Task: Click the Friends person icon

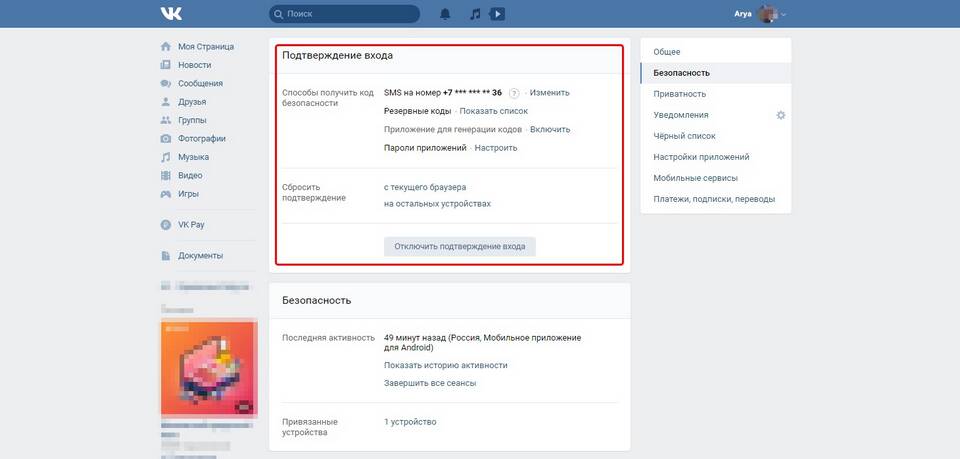Action: click(x=165, y=102)
